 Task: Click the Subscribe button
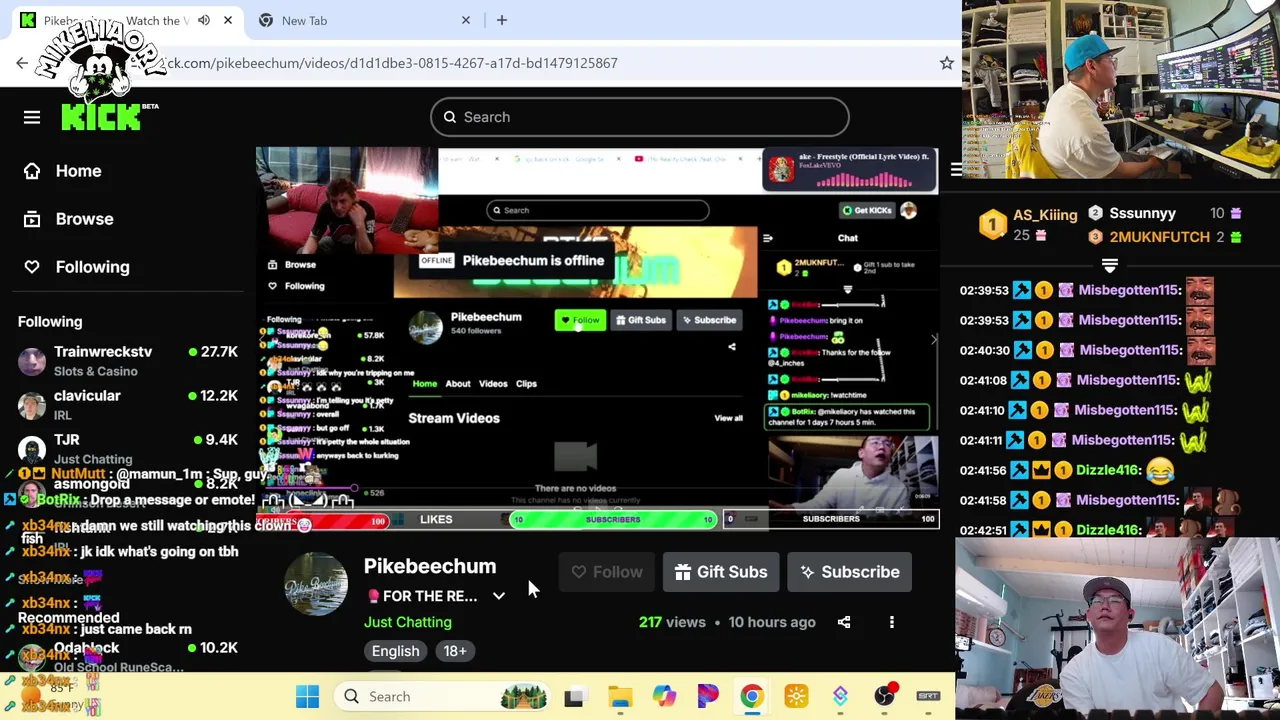(850, 572)
